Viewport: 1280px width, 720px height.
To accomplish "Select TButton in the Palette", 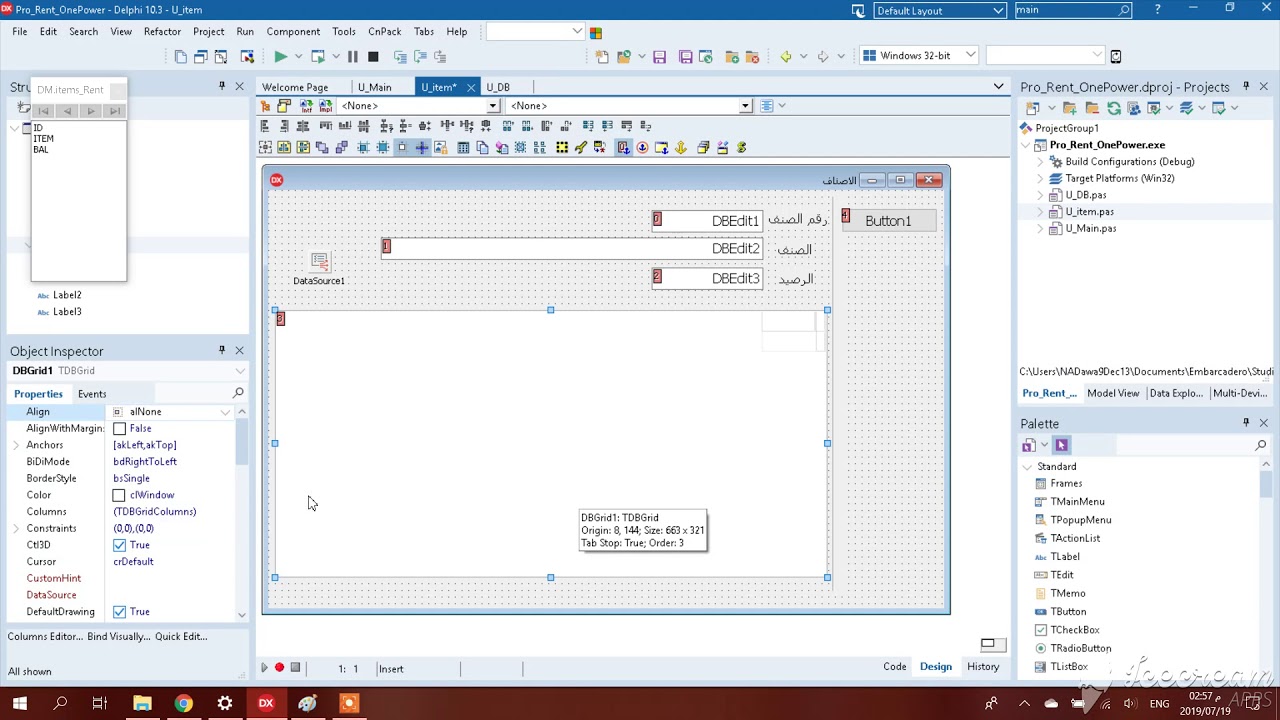I will click(1068, 612).
